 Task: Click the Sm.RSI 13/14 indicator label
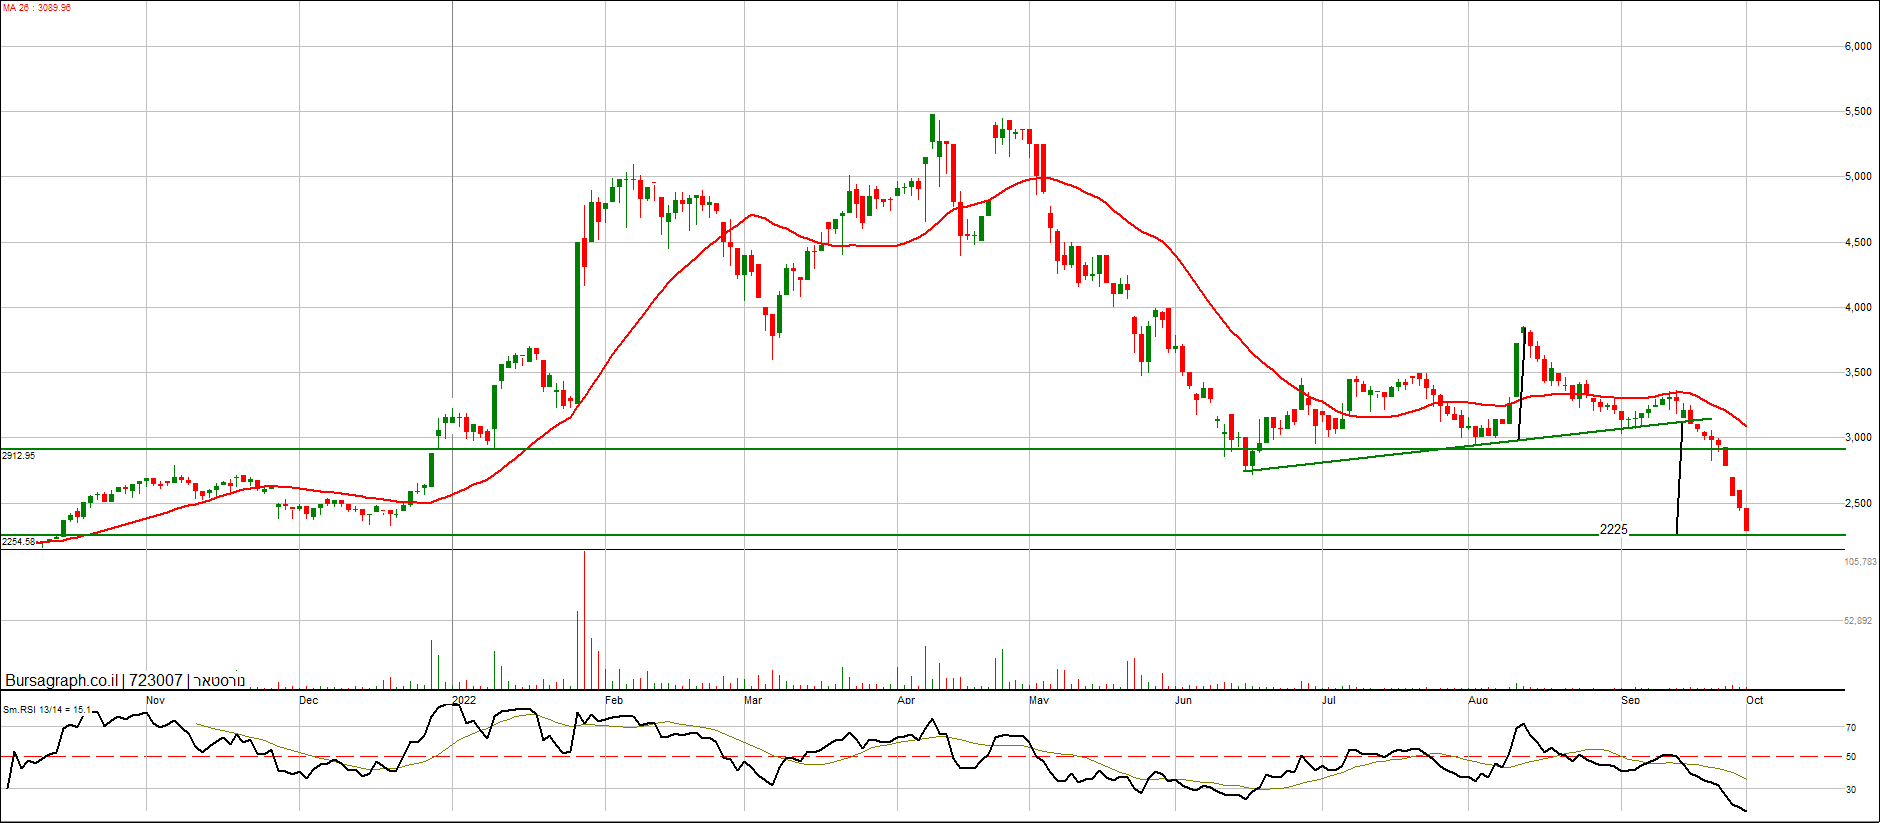pos(46,710)
